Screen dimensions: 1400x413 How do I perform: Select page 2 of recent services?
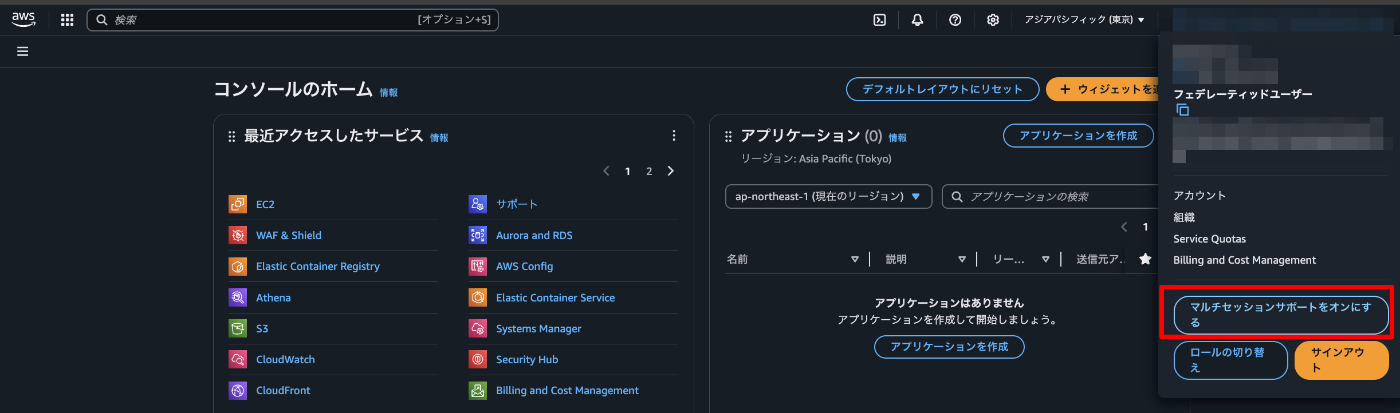click(649, 171)
